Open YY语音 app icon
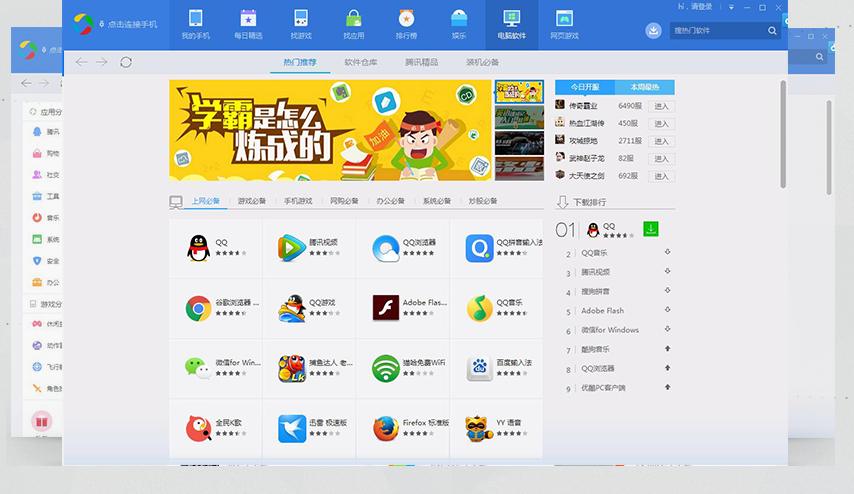The width and height of the screenshot is (854, 494). point(479,428)
